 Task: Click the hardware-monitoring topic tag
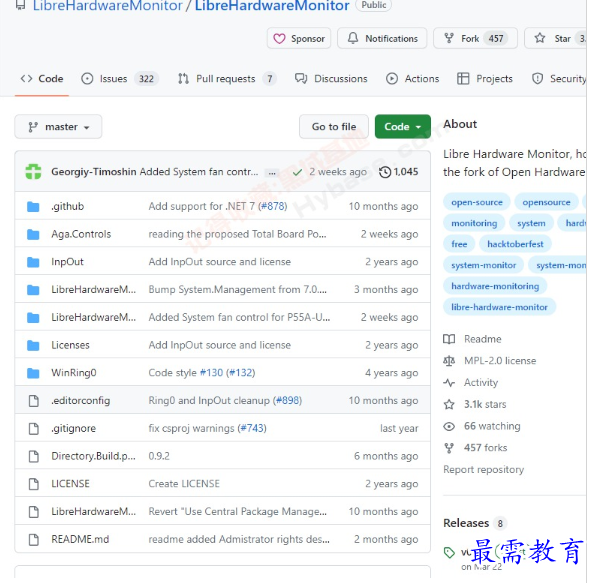[x=495, y=286]
